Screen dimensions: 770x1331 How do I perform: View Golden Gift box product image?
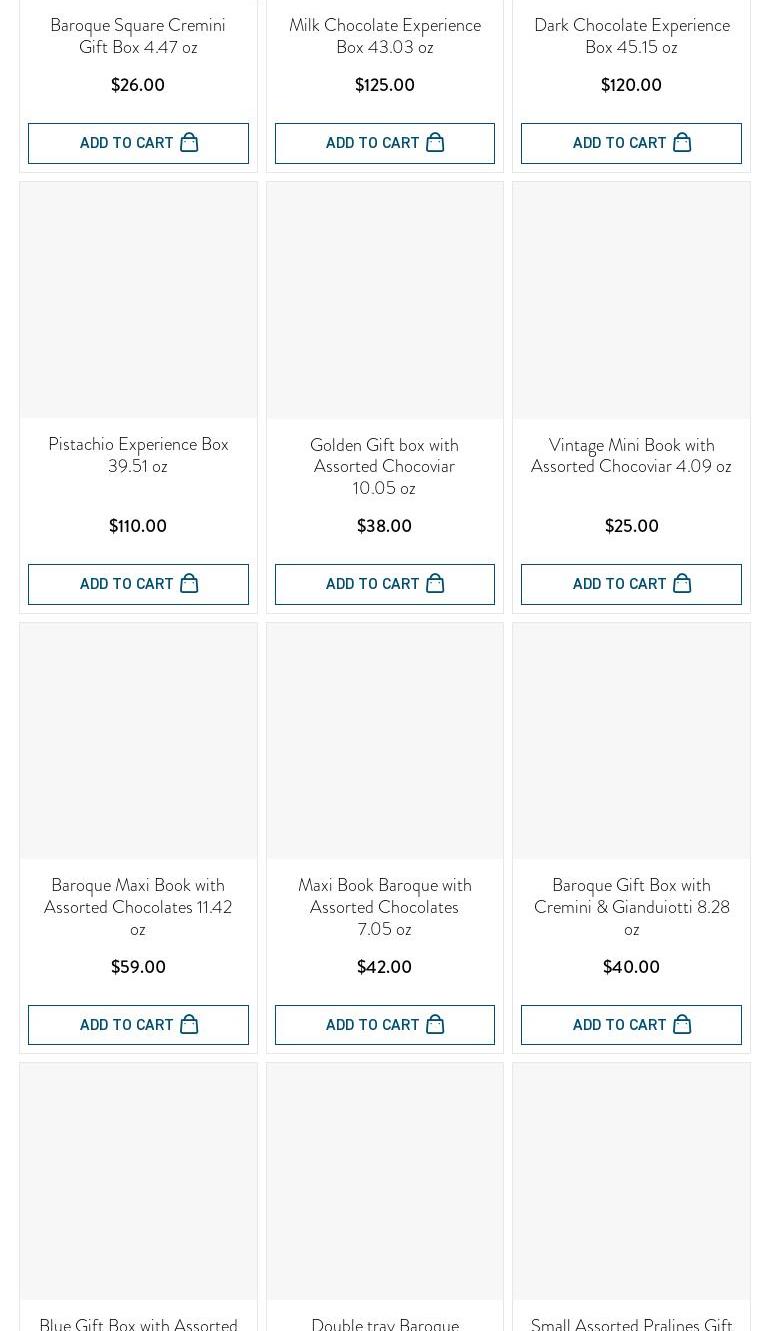pos(385,300)
